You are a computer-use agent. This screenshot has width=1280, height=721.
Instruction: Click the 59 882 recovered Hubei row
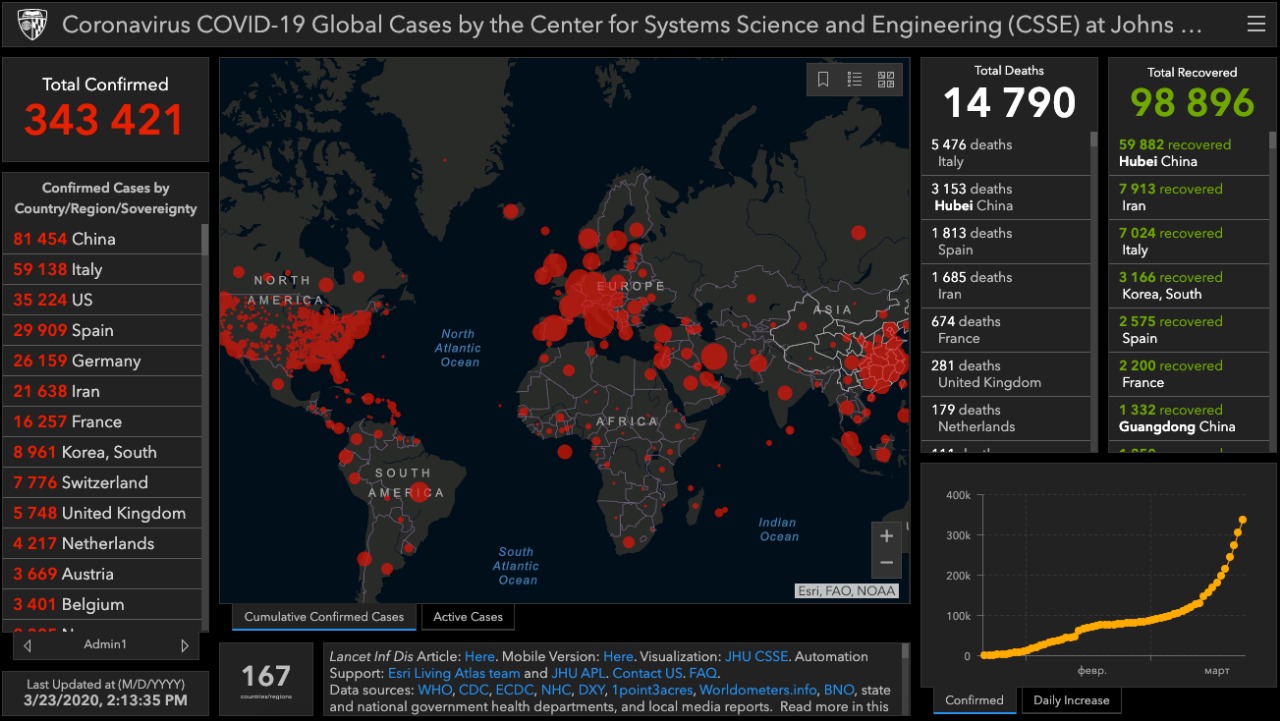(x=1189, y=153)
